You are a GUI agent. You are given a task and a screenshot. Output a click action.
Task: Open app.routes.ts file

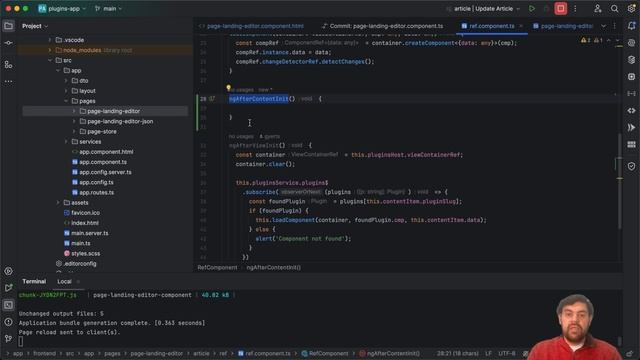click(96, 192)
